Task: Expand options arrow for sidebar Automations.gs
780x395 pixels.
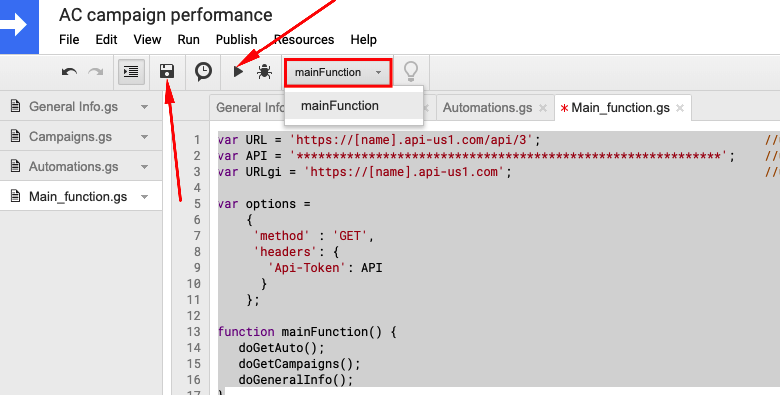Action: pos(144,167)
